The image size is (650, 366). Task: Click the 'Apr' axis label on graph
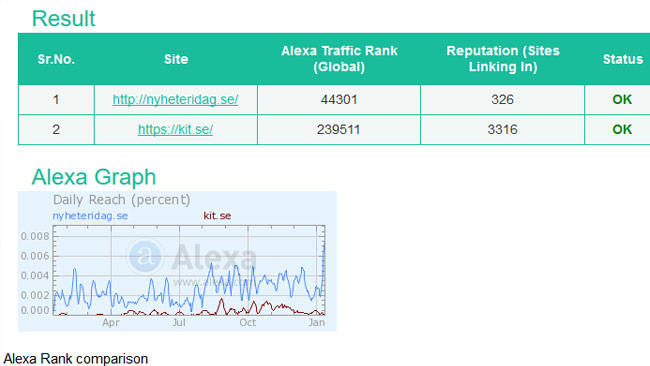111,322
